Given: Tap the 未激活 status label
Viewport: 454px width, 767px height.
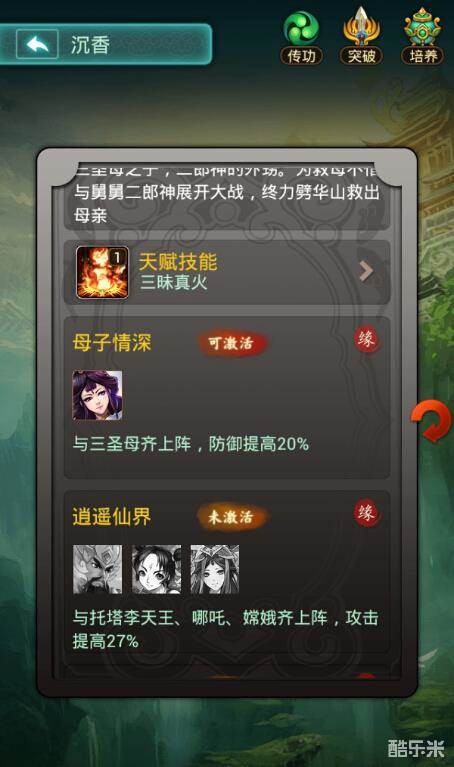Looking at the screenshot, I should click(x=231, y=517).
